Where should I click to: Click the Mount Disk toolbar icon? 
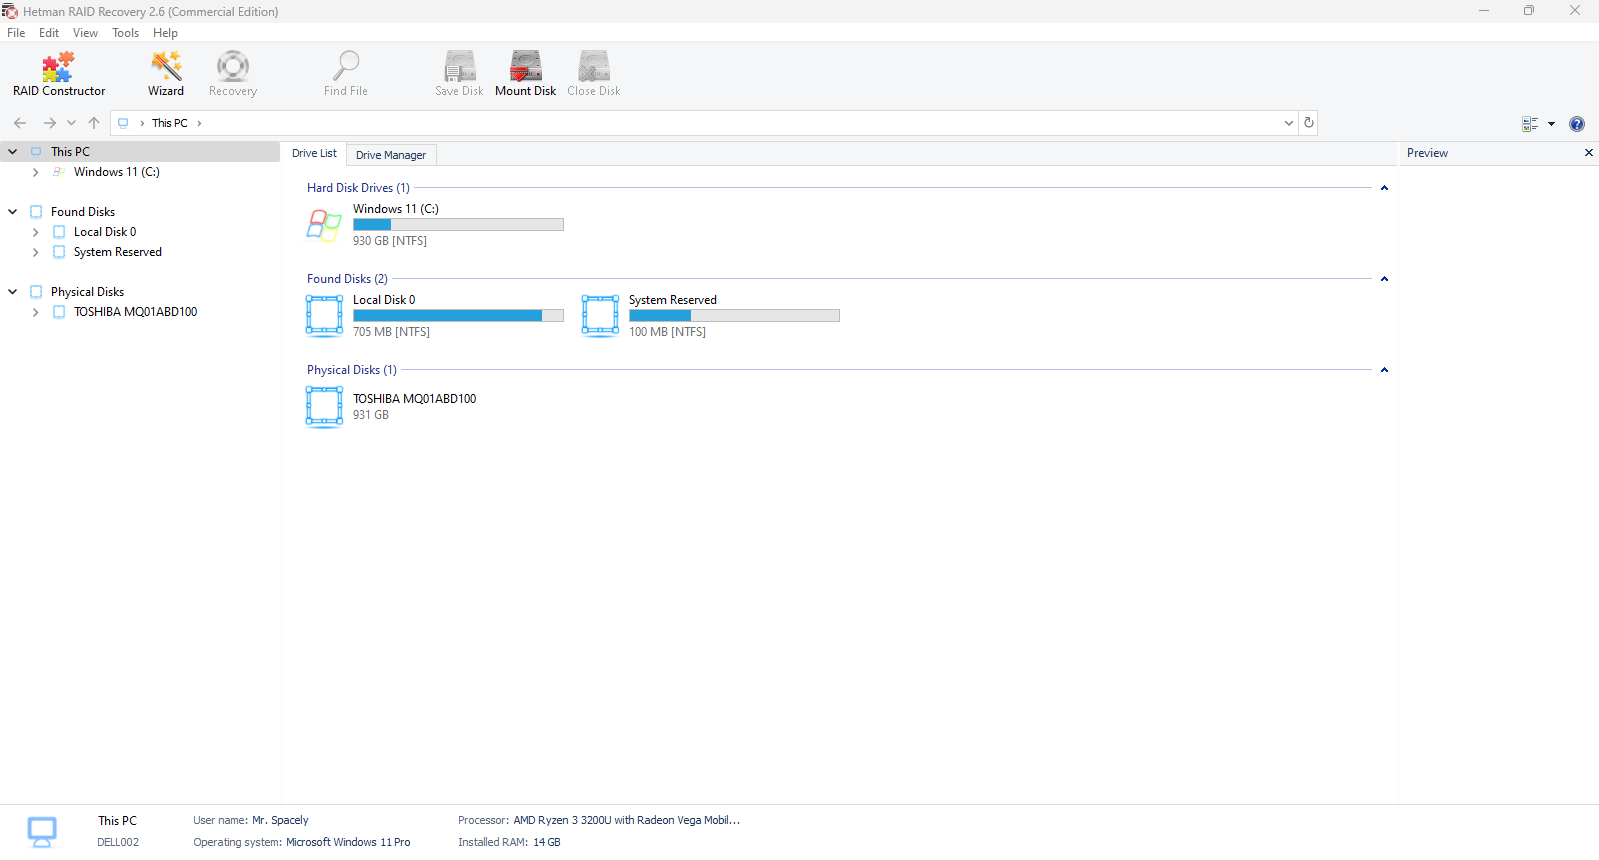526,73
